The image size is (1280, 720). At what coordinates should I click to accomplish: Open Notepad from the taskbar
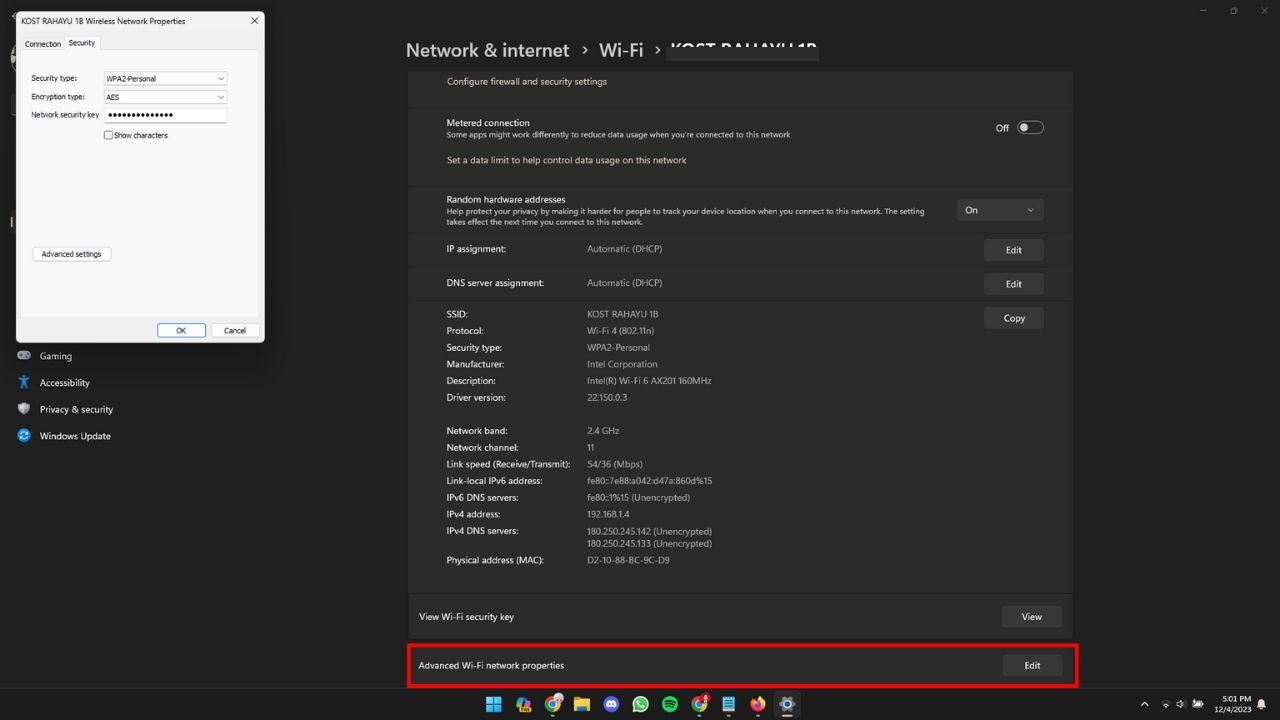coord(729,704)
